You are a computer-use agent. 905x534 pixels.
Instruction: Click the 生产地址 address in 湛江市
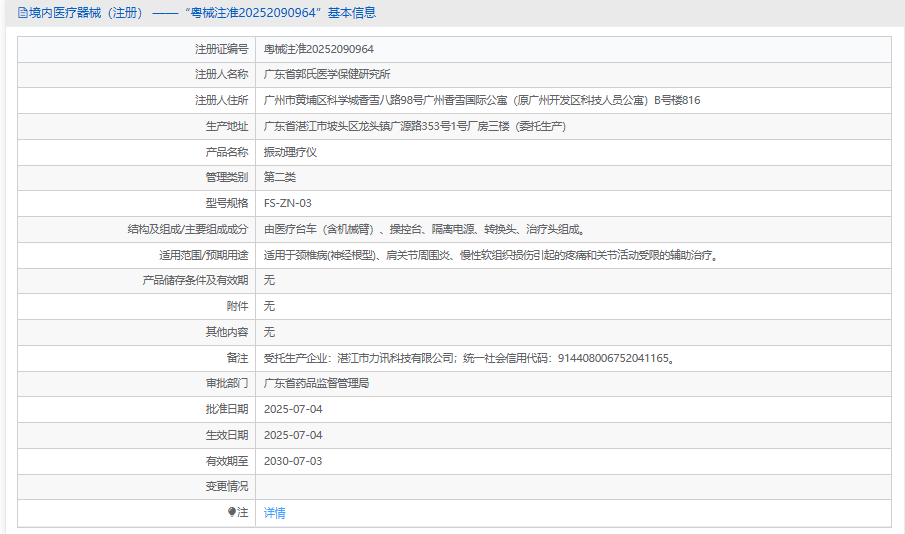[414, 127]
